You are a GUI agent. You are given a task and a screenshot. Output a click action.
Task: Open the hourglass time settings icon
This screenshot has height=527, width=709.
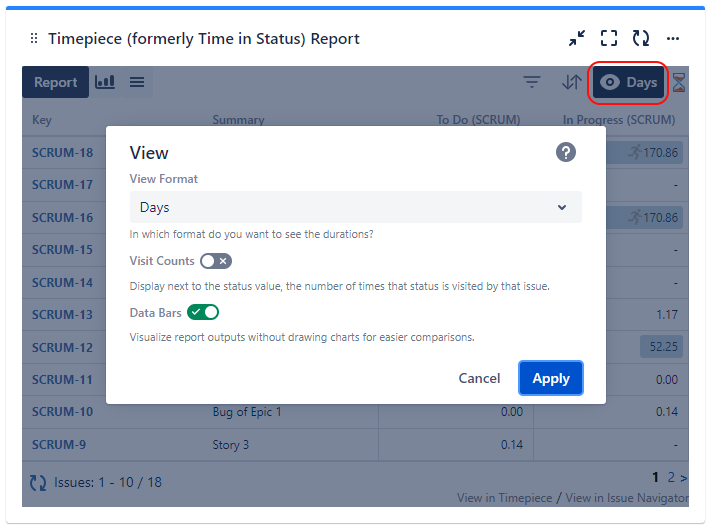pyautogui.click(x=679, y=83)
